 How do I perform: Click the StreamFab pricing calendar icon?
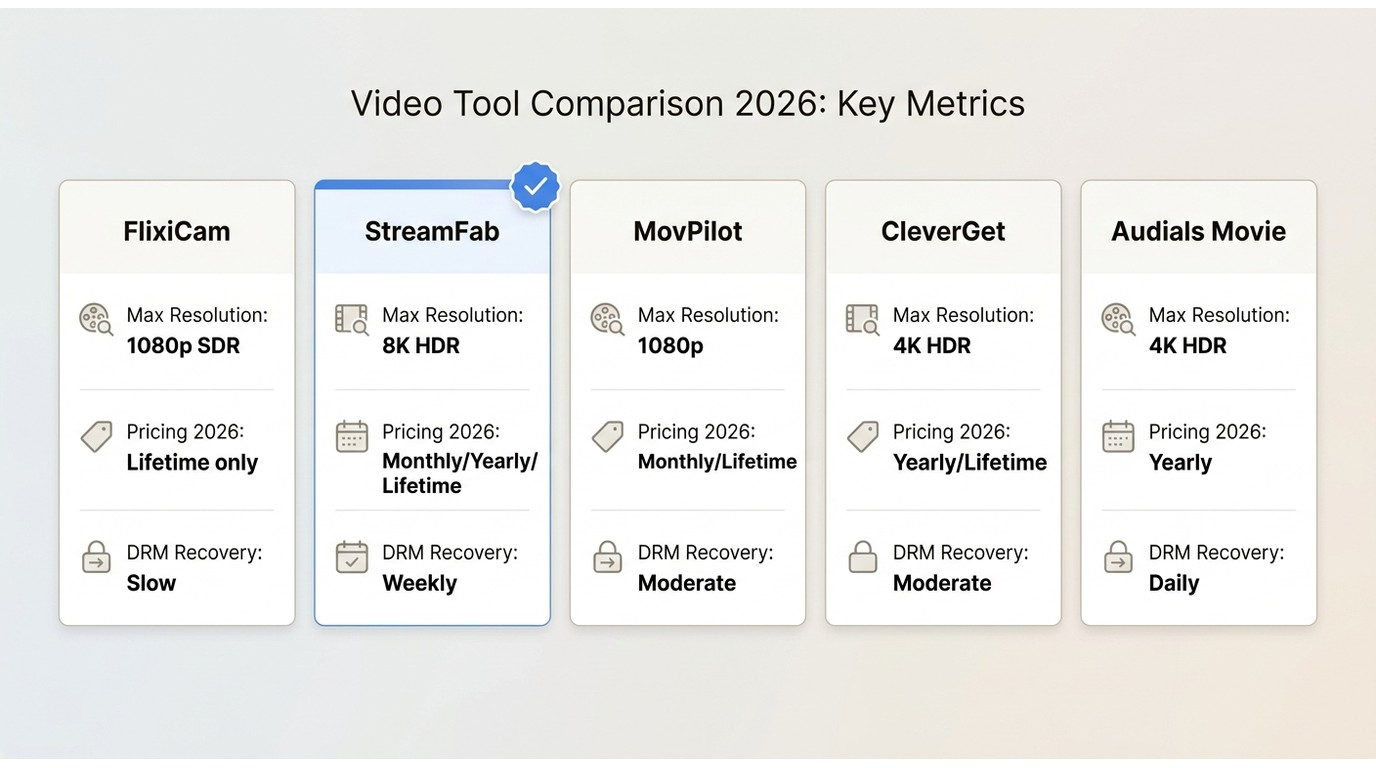click(352, 437)
